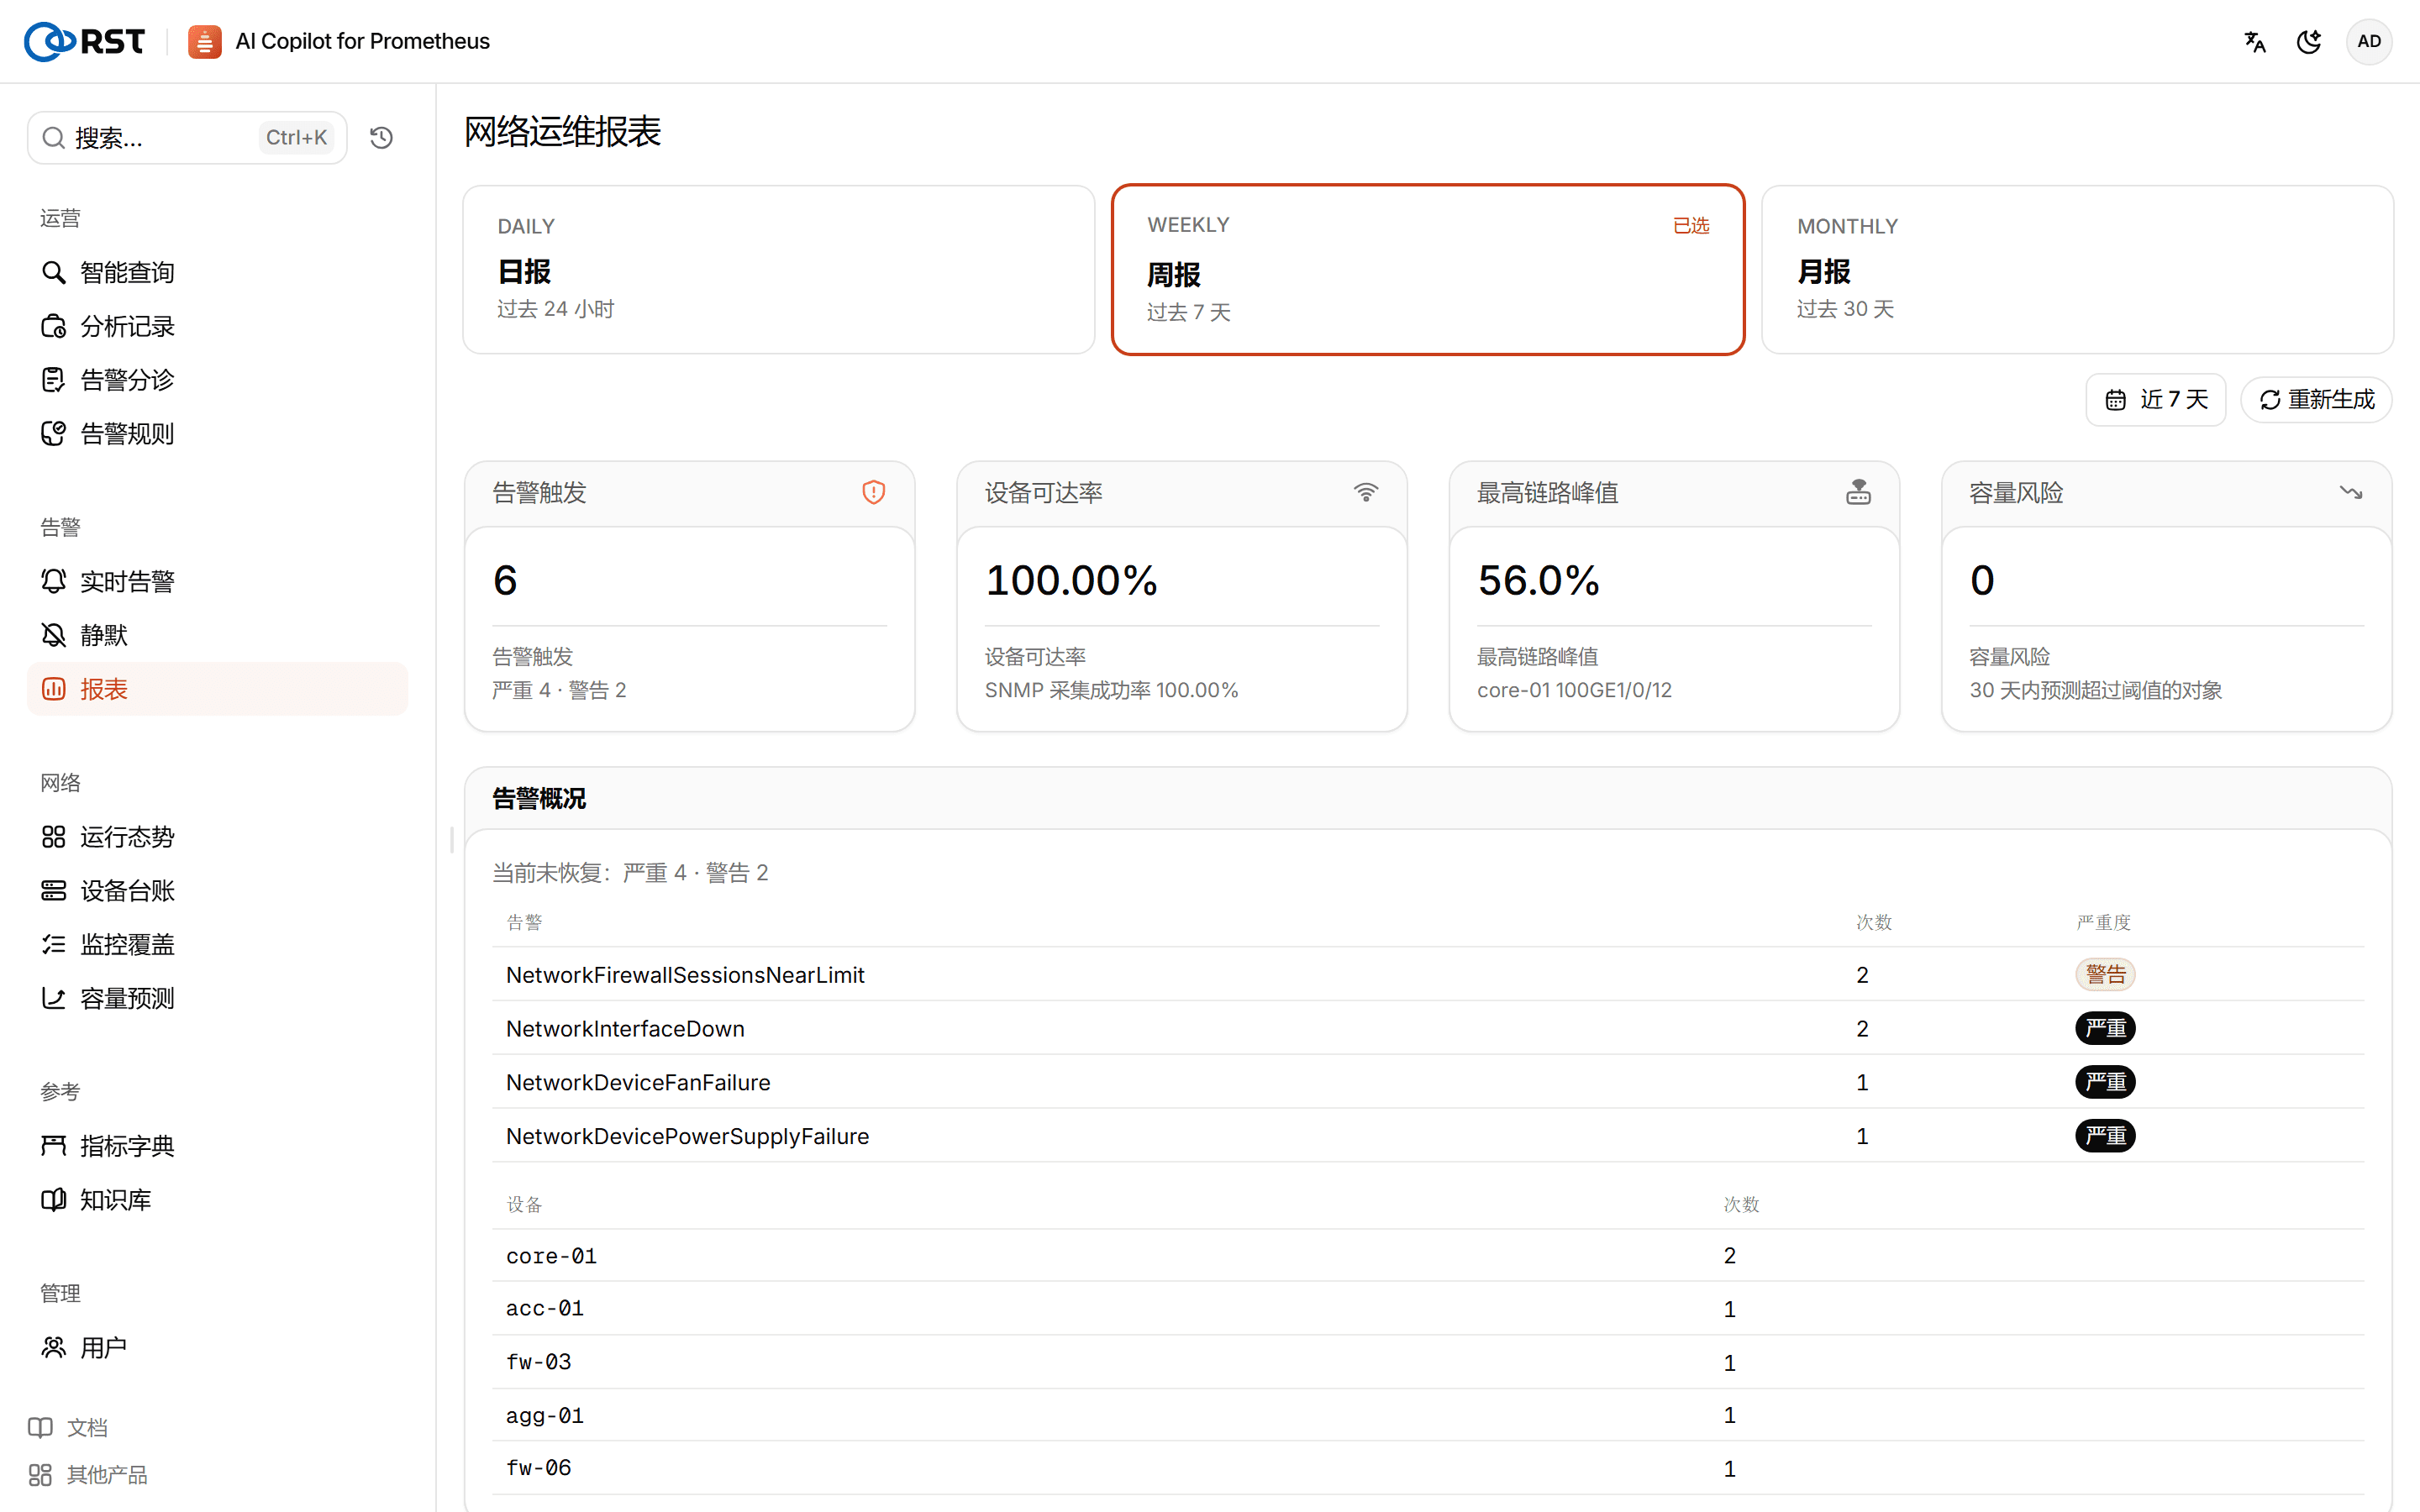Image resolution: width=2420 pixels, height=1512 pixels.
Task: Select the DAILY 日报 report card
Action: tap(778, 269)
